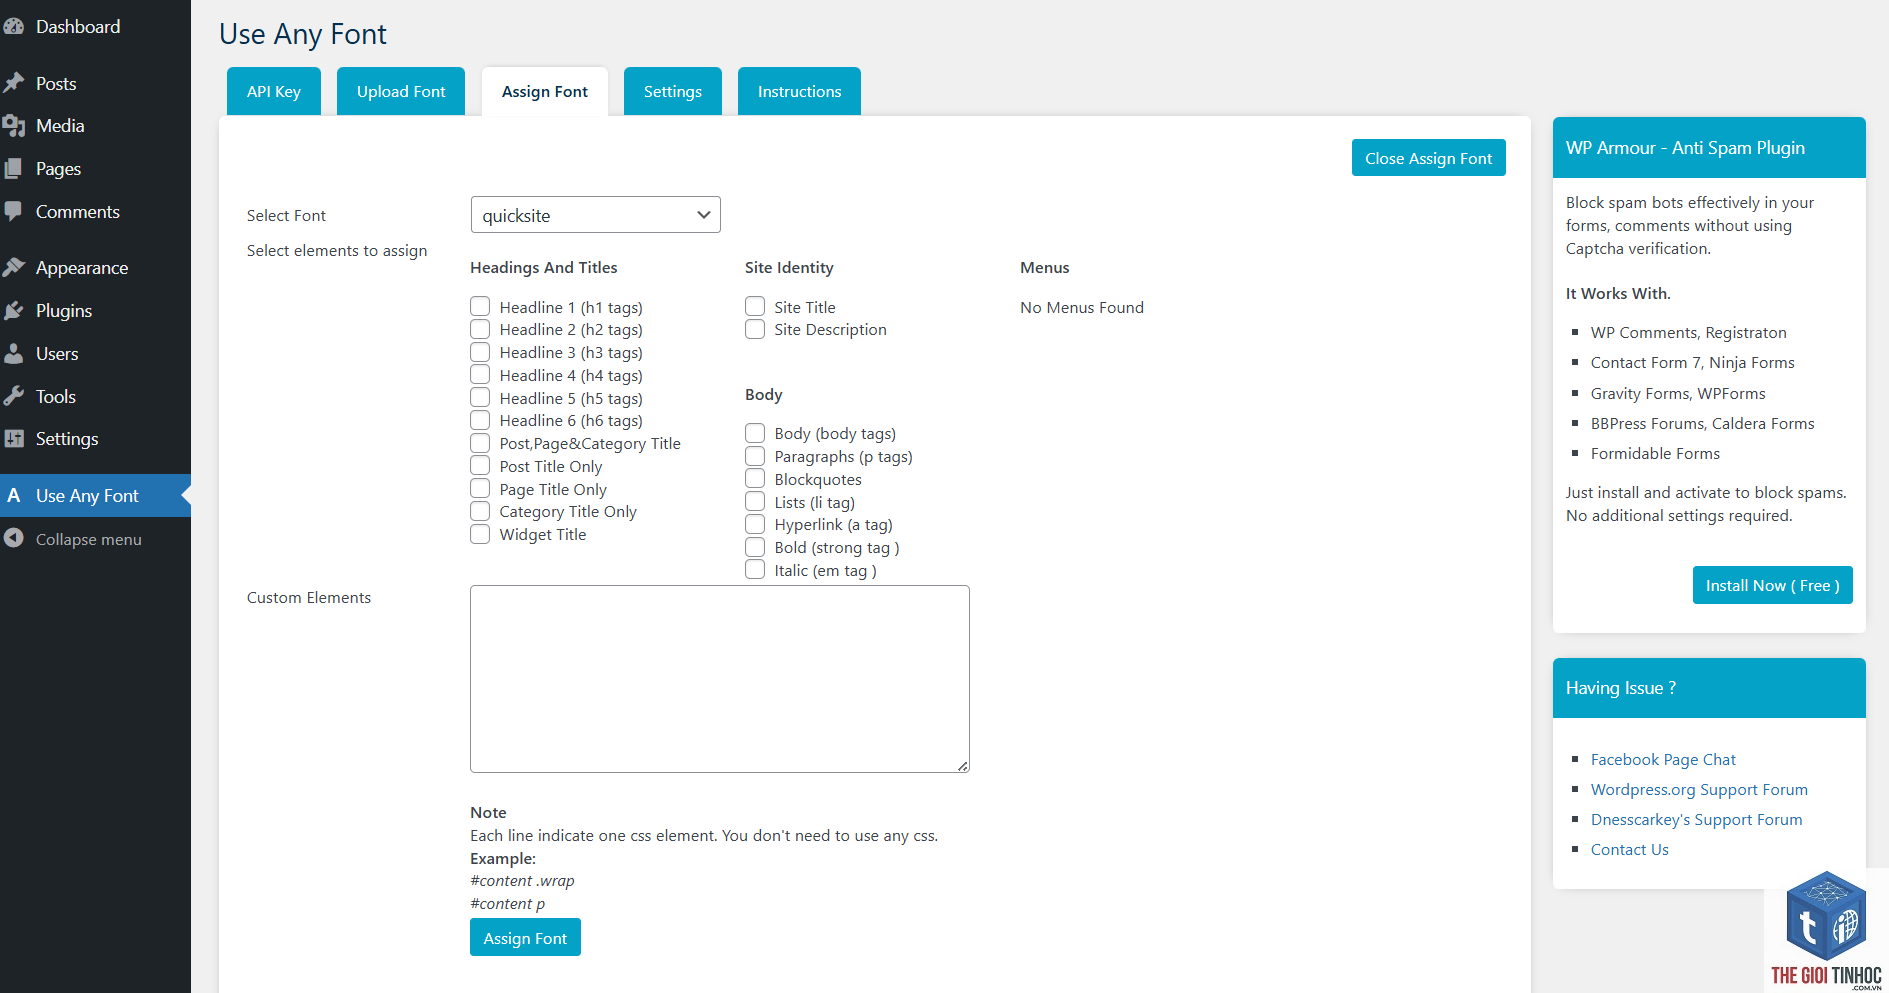Click the Close Assign Font button
The height and width of the screenshot is (993, 1889).
pyautogui.click(x=1428, y=158)
